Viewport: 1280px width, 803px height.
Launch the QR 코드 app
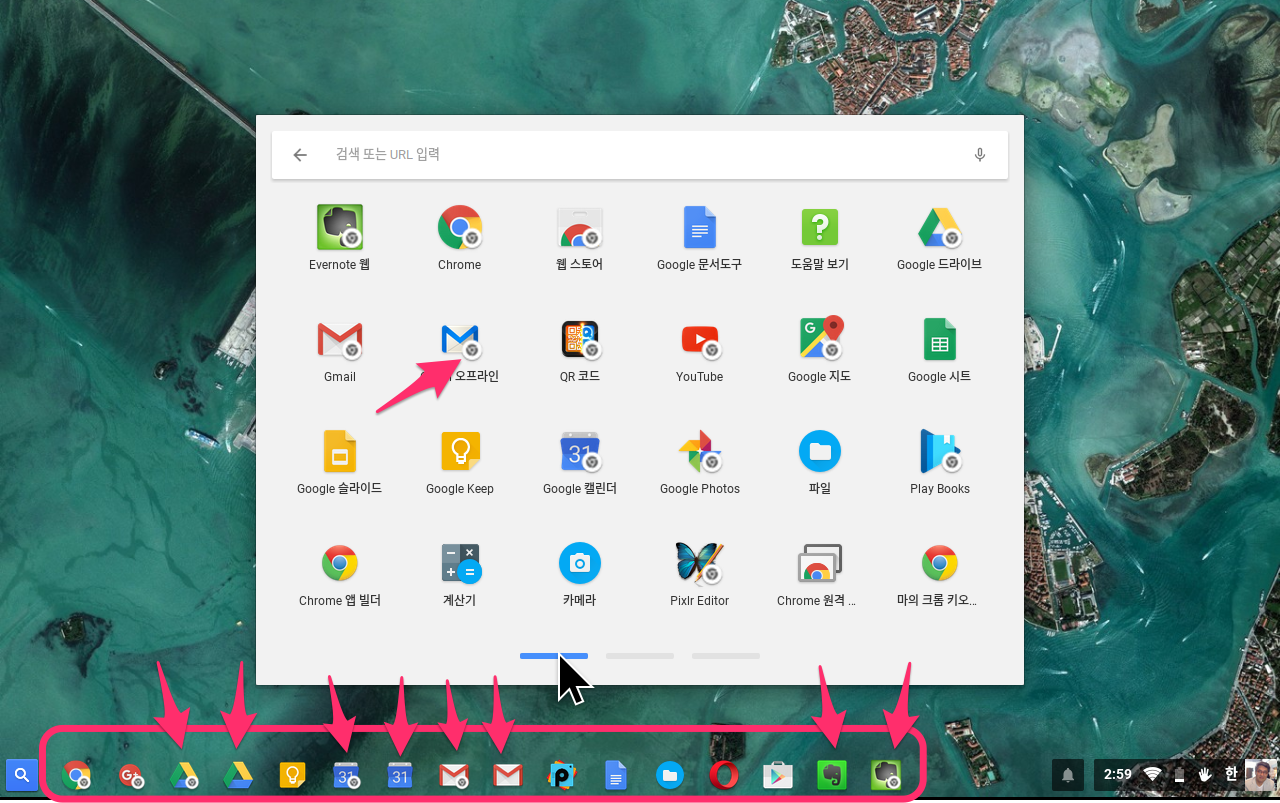(580, 350)
